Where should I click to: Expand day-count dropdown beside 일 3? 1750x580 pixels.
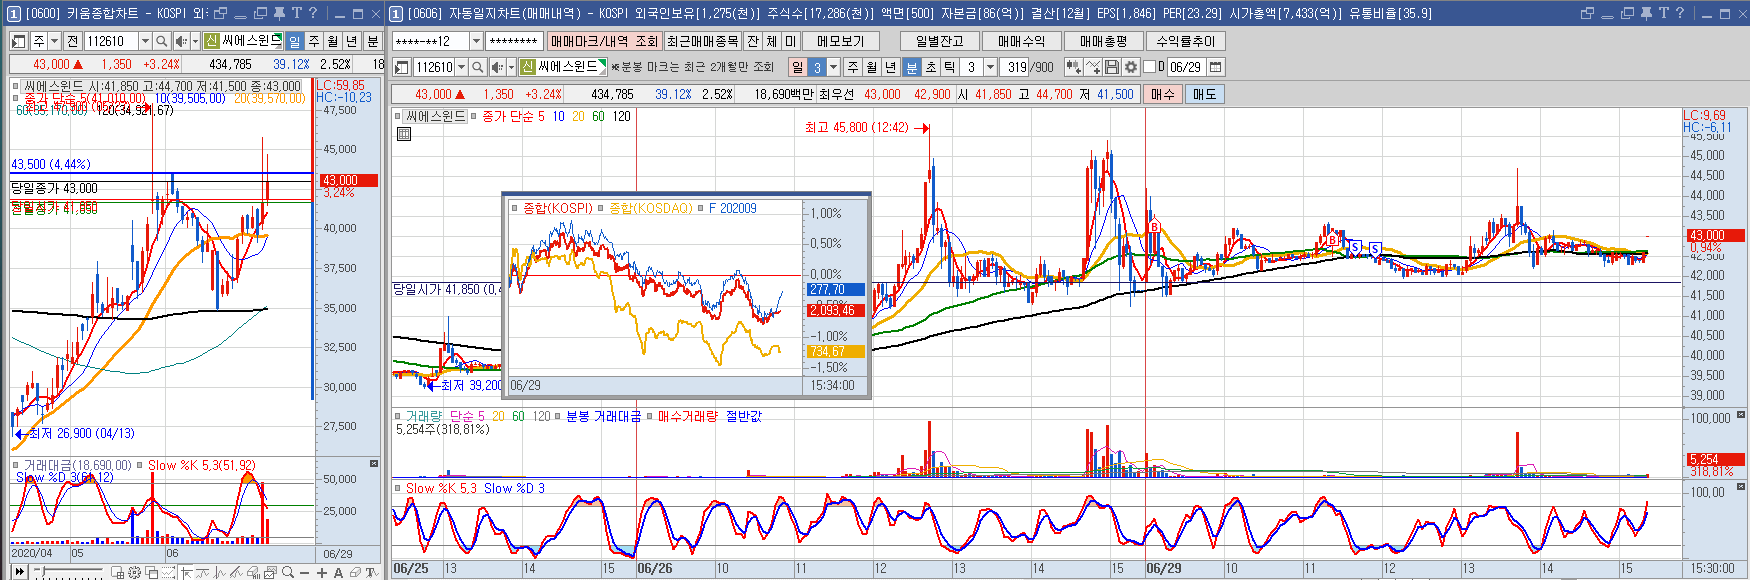tap(833, 67)
